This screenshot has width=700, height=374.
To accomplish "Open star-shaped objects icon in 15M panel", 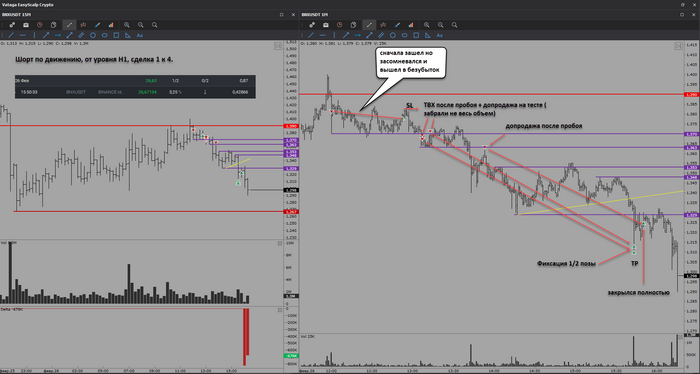I will tap(83, 25).
